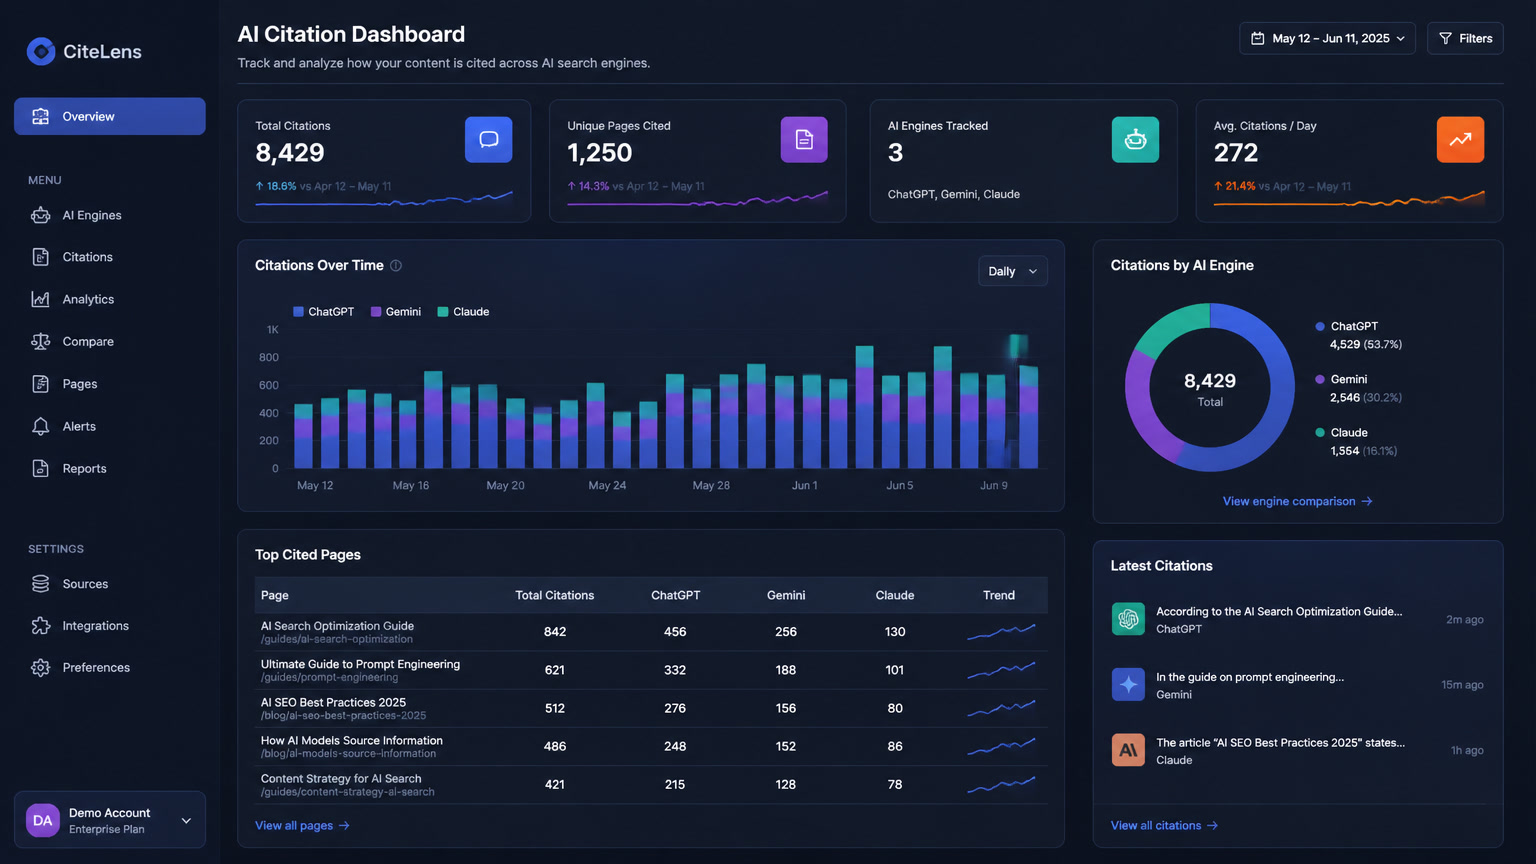
Task: Click the DA account avatar
Action: [x=43, y=820]
